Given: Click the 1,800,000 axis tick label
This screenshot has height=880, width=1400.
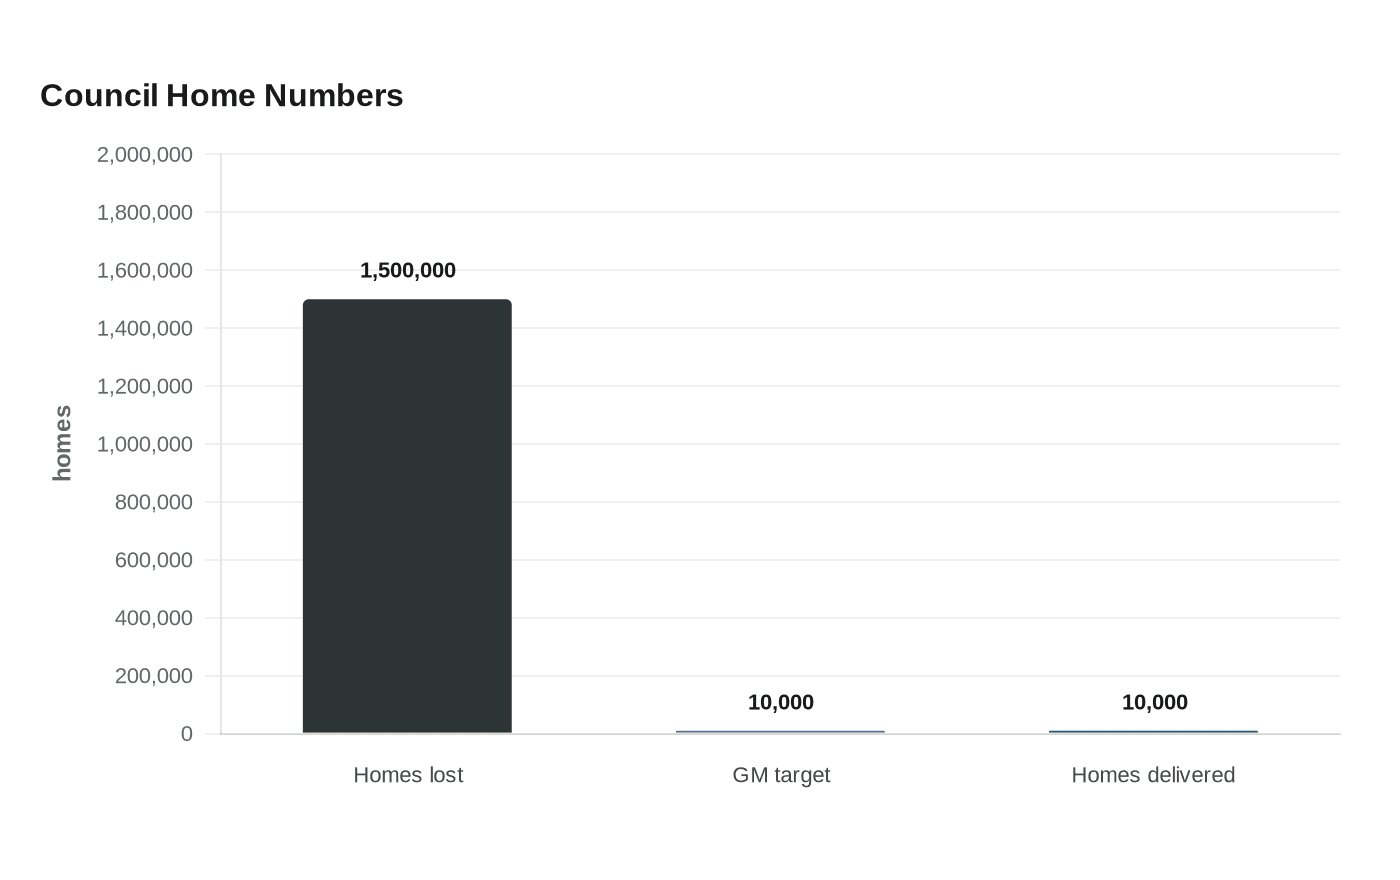Looking at the screenshot, I should 145,213.
